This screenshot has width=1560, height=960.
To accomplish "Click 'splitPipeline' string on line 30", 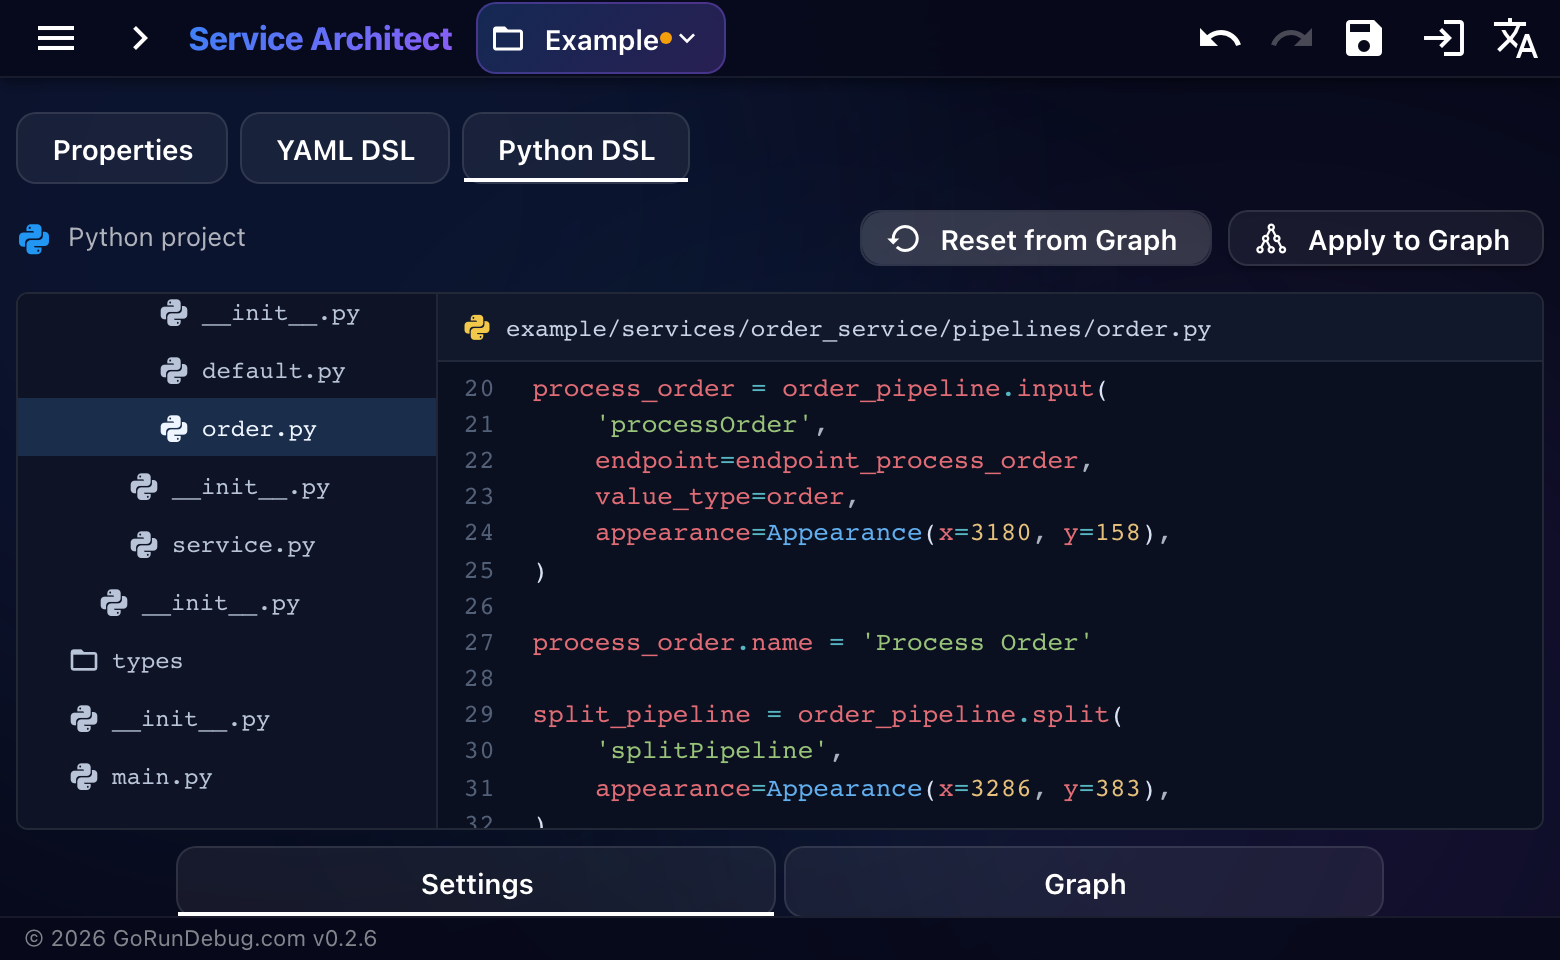I will click(x=712, y=750).
